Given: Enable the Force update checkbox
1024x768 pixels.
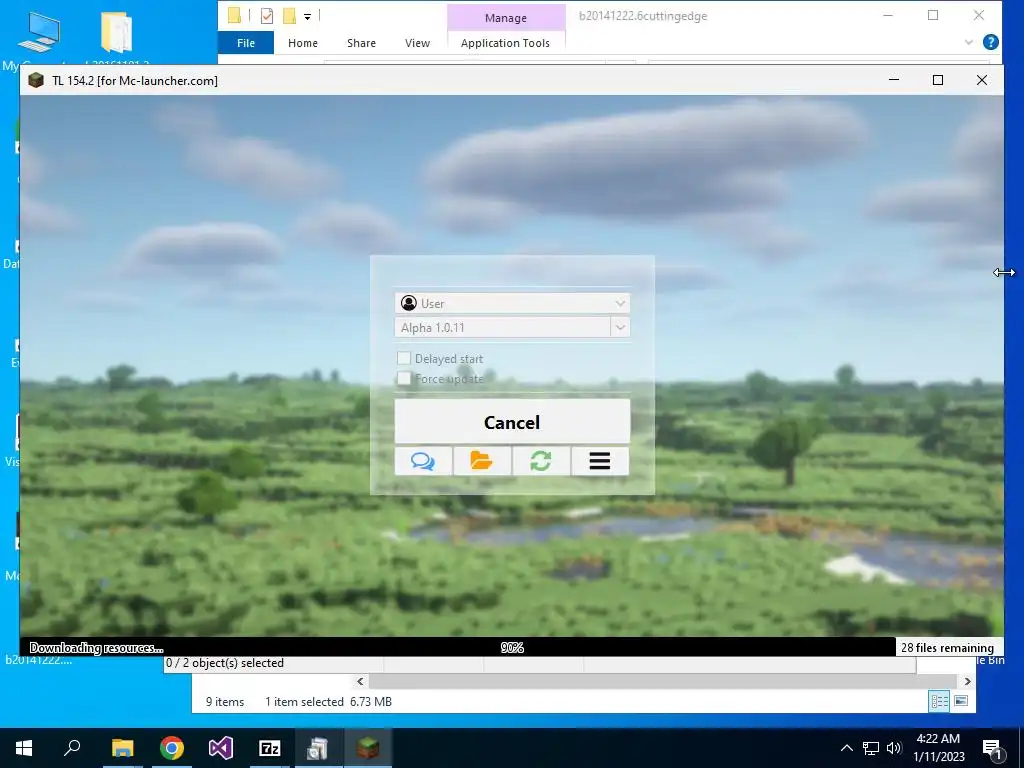Looking at the screenshot, I should (404, 378).
